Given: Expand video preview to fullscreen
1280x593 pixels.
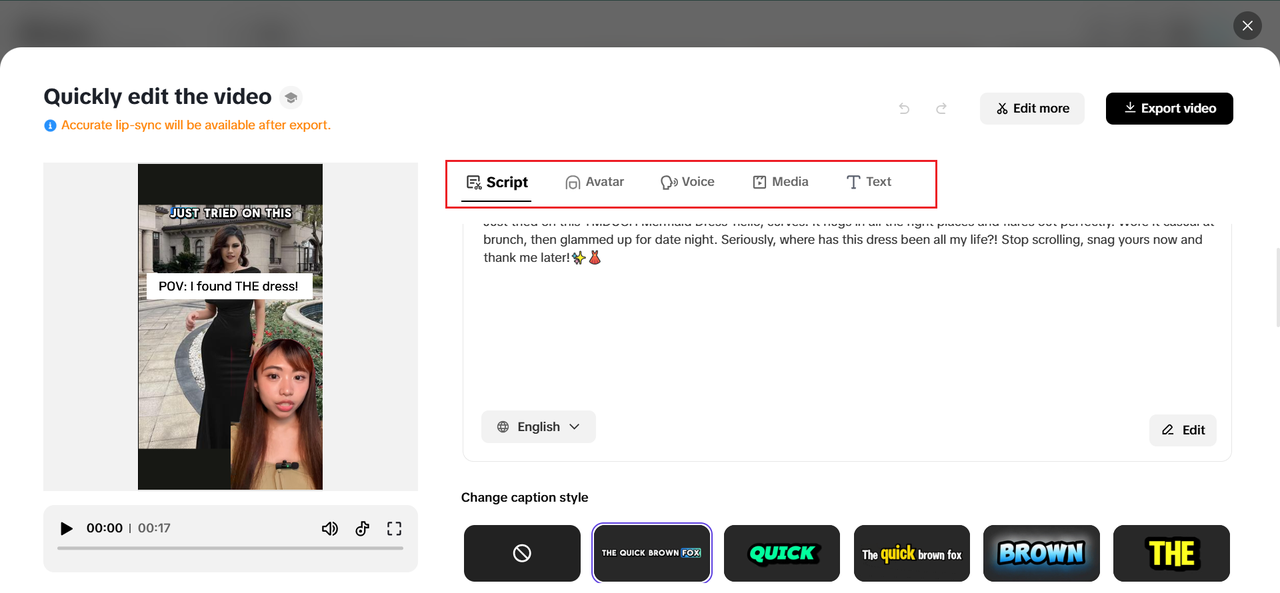Looking at the screenshot, I should click(x=394, y=528).
